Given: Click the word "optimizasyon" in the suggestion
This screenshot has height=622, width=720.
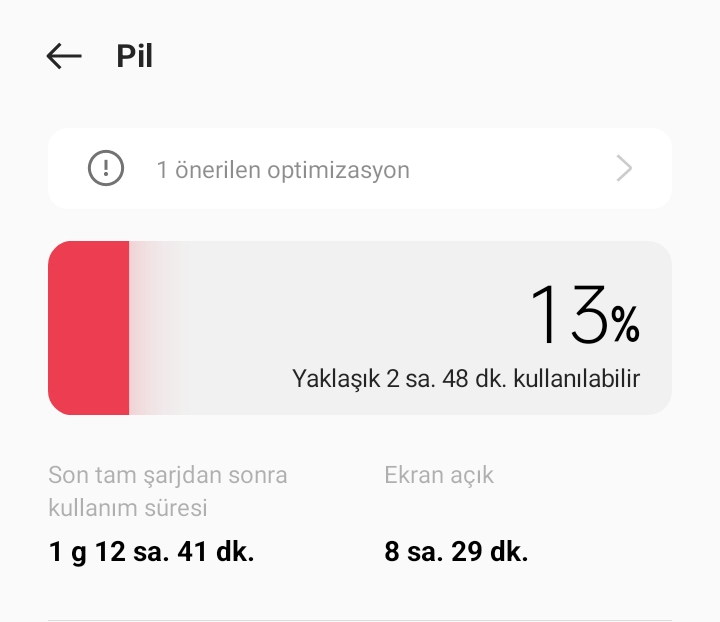Looking at the screenshot, I should [338, 170].
